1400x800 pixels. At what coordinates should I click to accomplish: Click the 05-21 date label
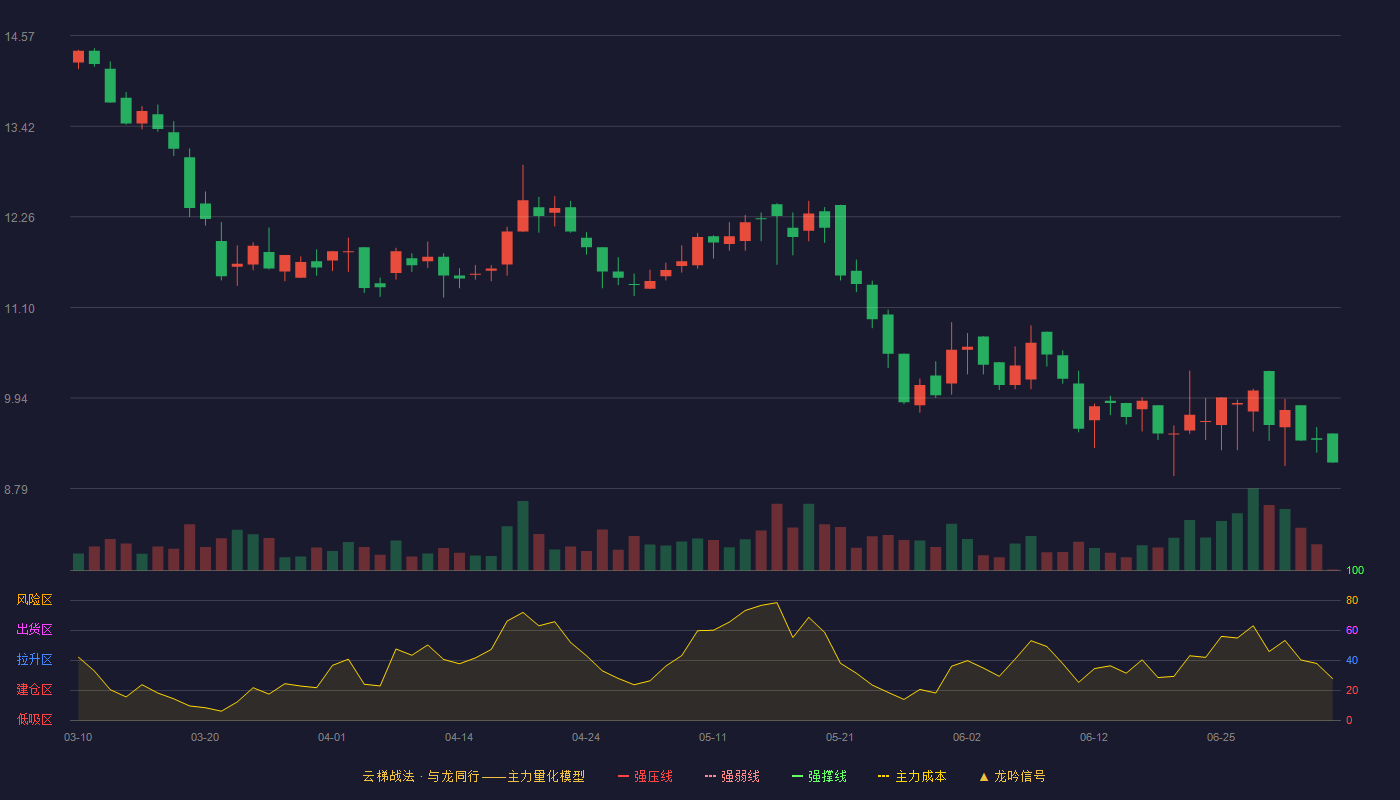pyautogui.click(x=840, y=737)
